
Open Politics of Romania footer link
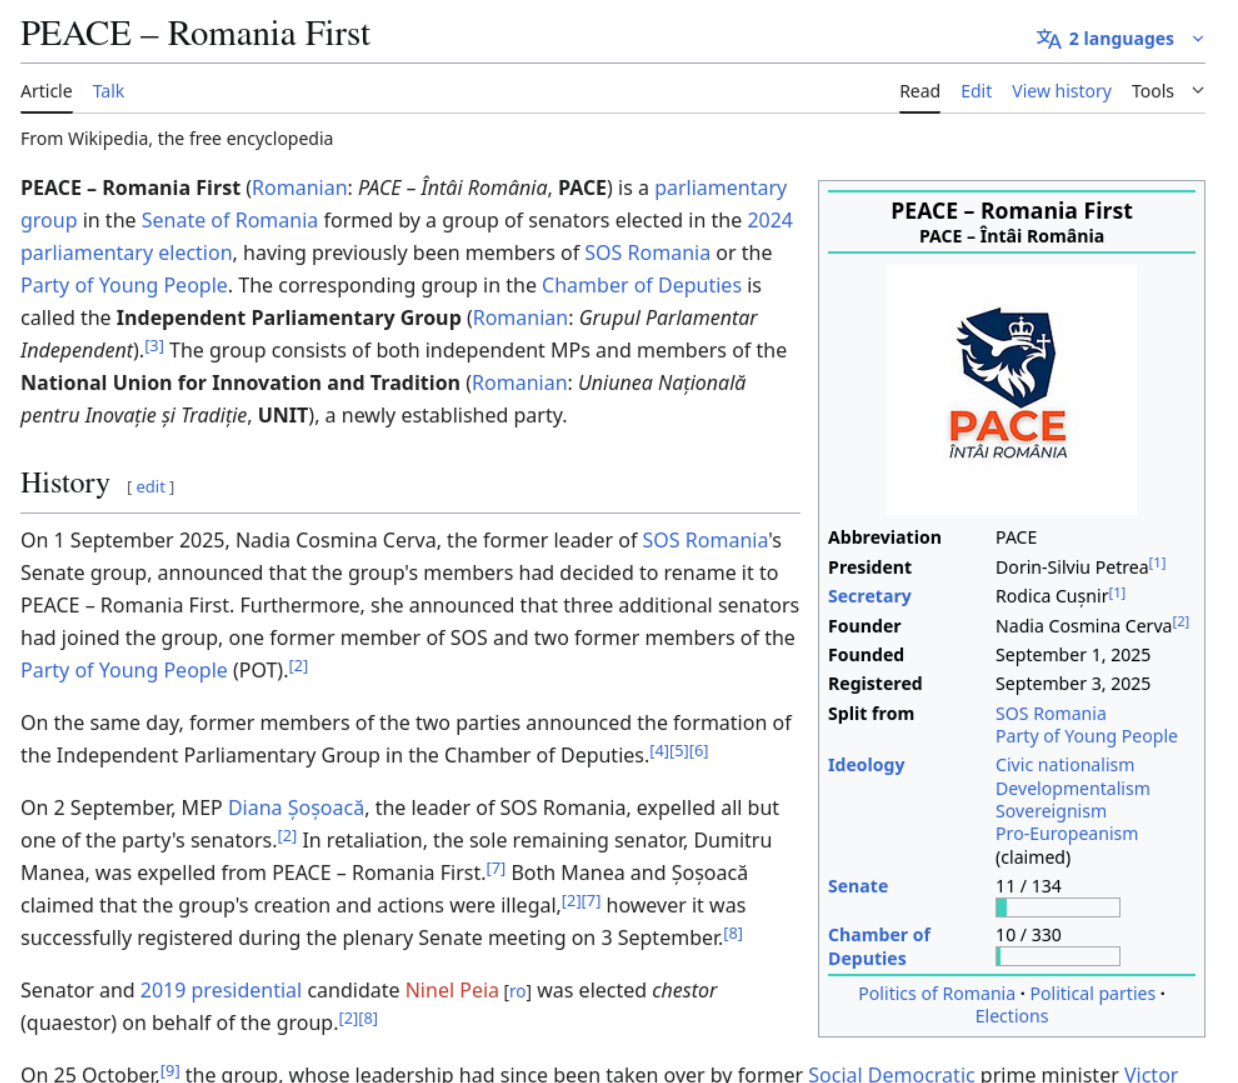pyautogui.click(x=936, y=993)
